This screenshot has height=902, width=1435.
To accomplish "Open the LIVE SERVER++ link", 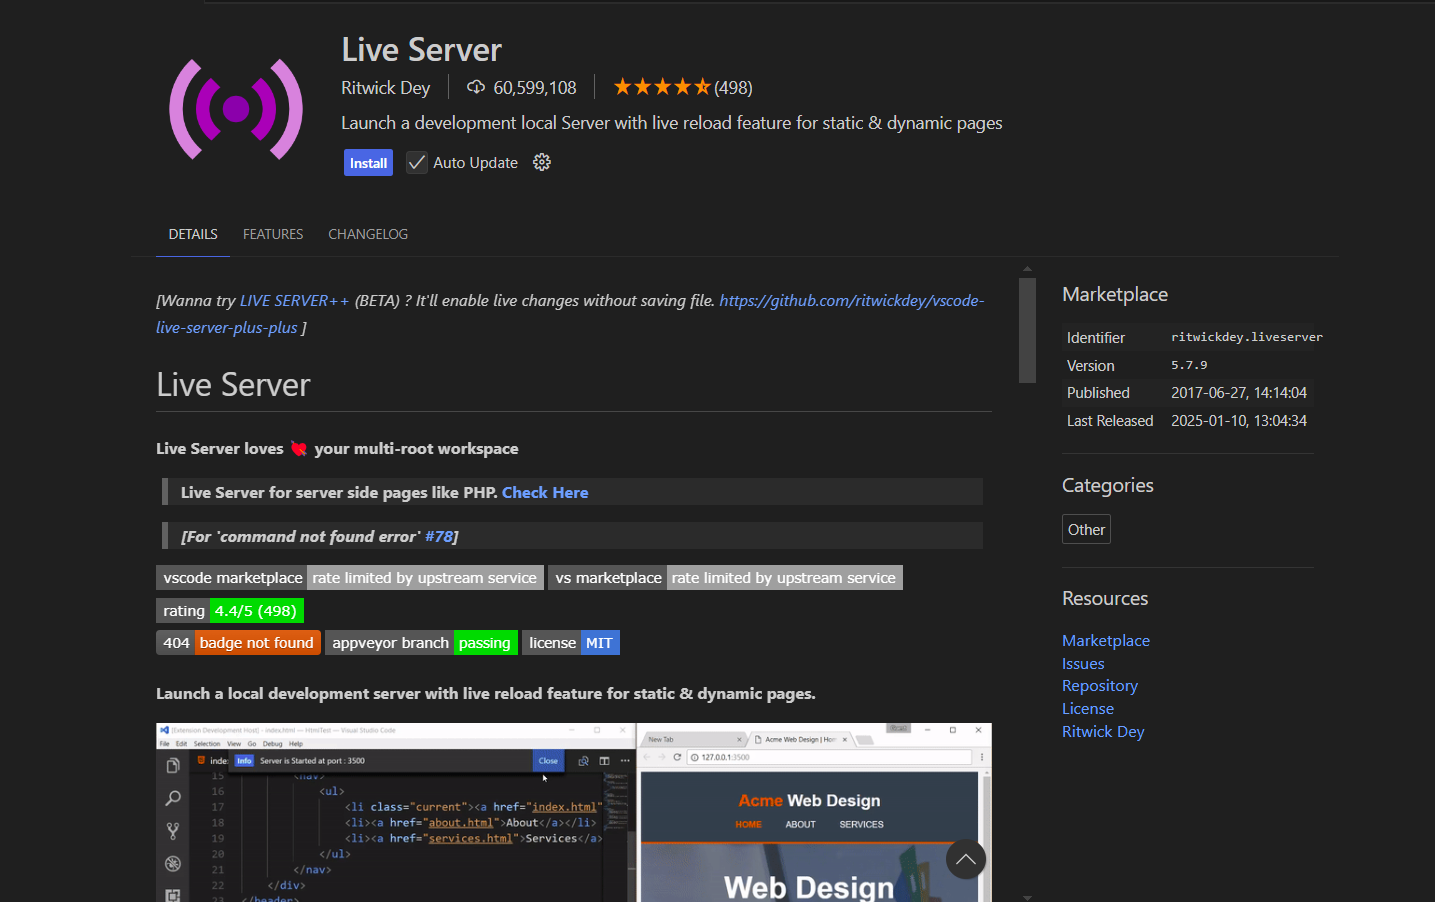I will [x=294, y=300].
